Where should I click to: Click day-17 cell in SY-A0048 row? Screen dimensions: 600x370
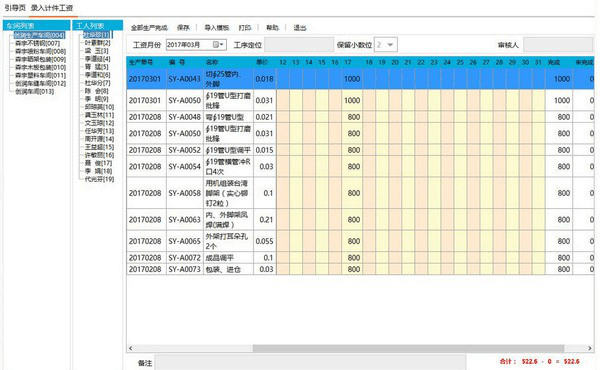pos(352,117)
